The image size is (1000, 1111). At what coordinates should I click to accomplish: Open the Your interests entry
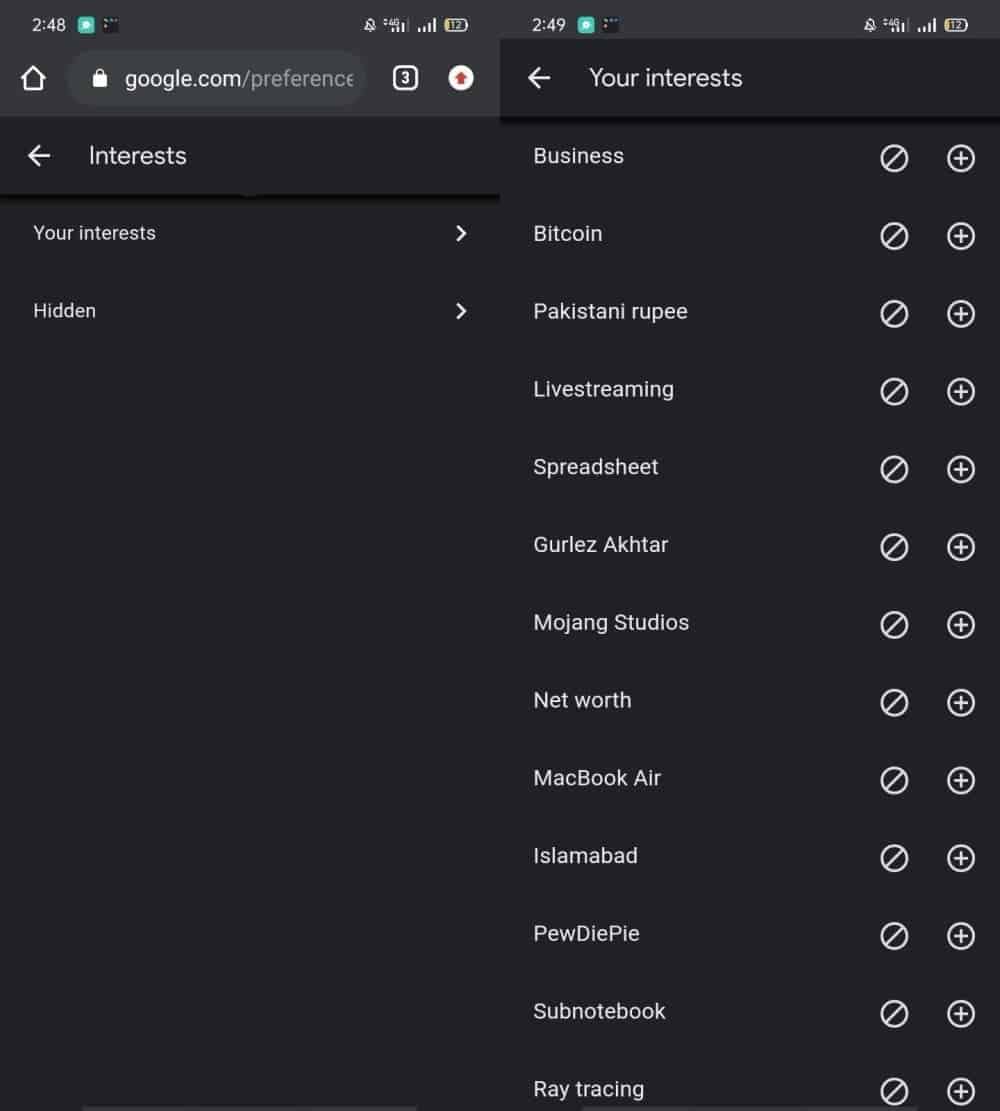pos(249,233)
